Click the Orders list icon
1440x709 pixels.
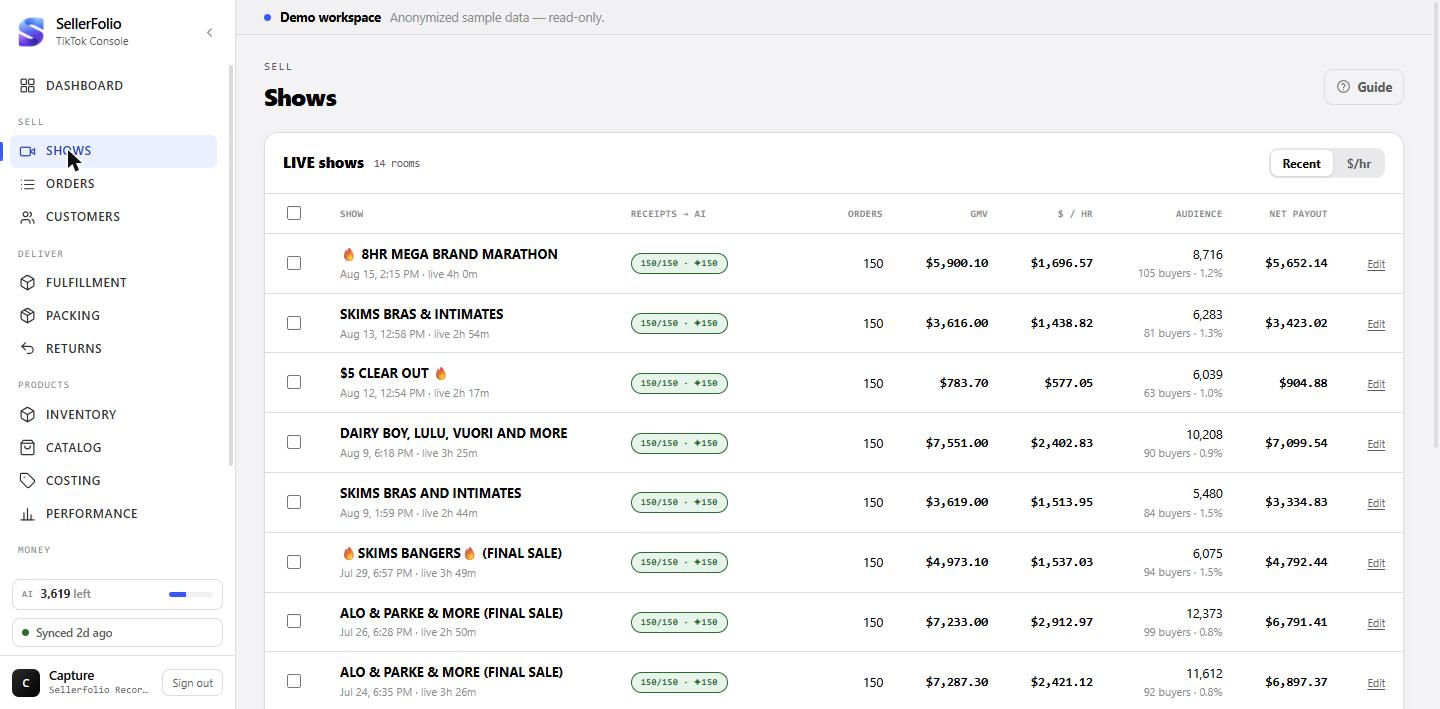click(x=28, y=184)
